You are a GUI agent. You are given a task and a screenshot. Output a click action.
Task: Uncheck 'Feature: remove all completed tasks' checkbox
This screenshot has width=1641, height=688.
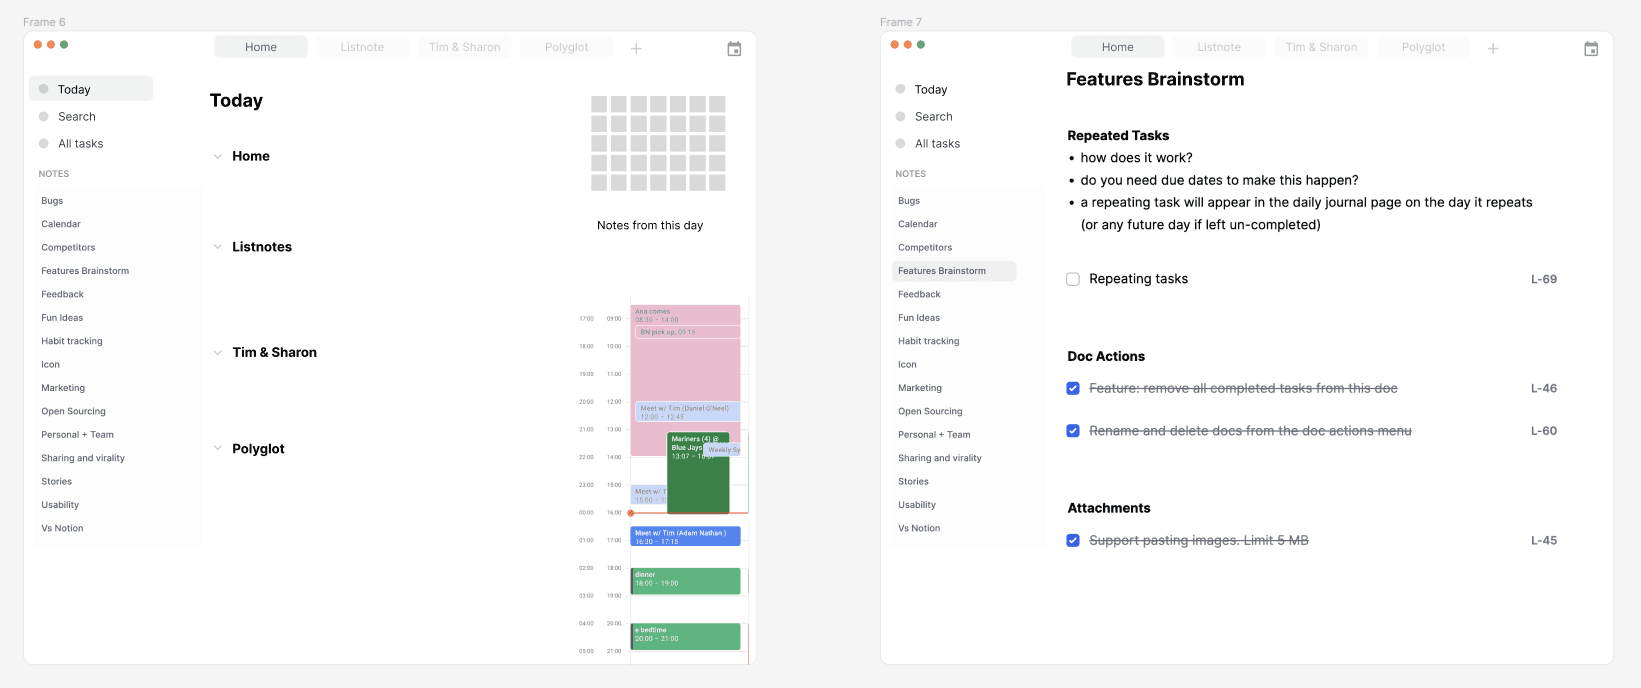pos(1073,388)
